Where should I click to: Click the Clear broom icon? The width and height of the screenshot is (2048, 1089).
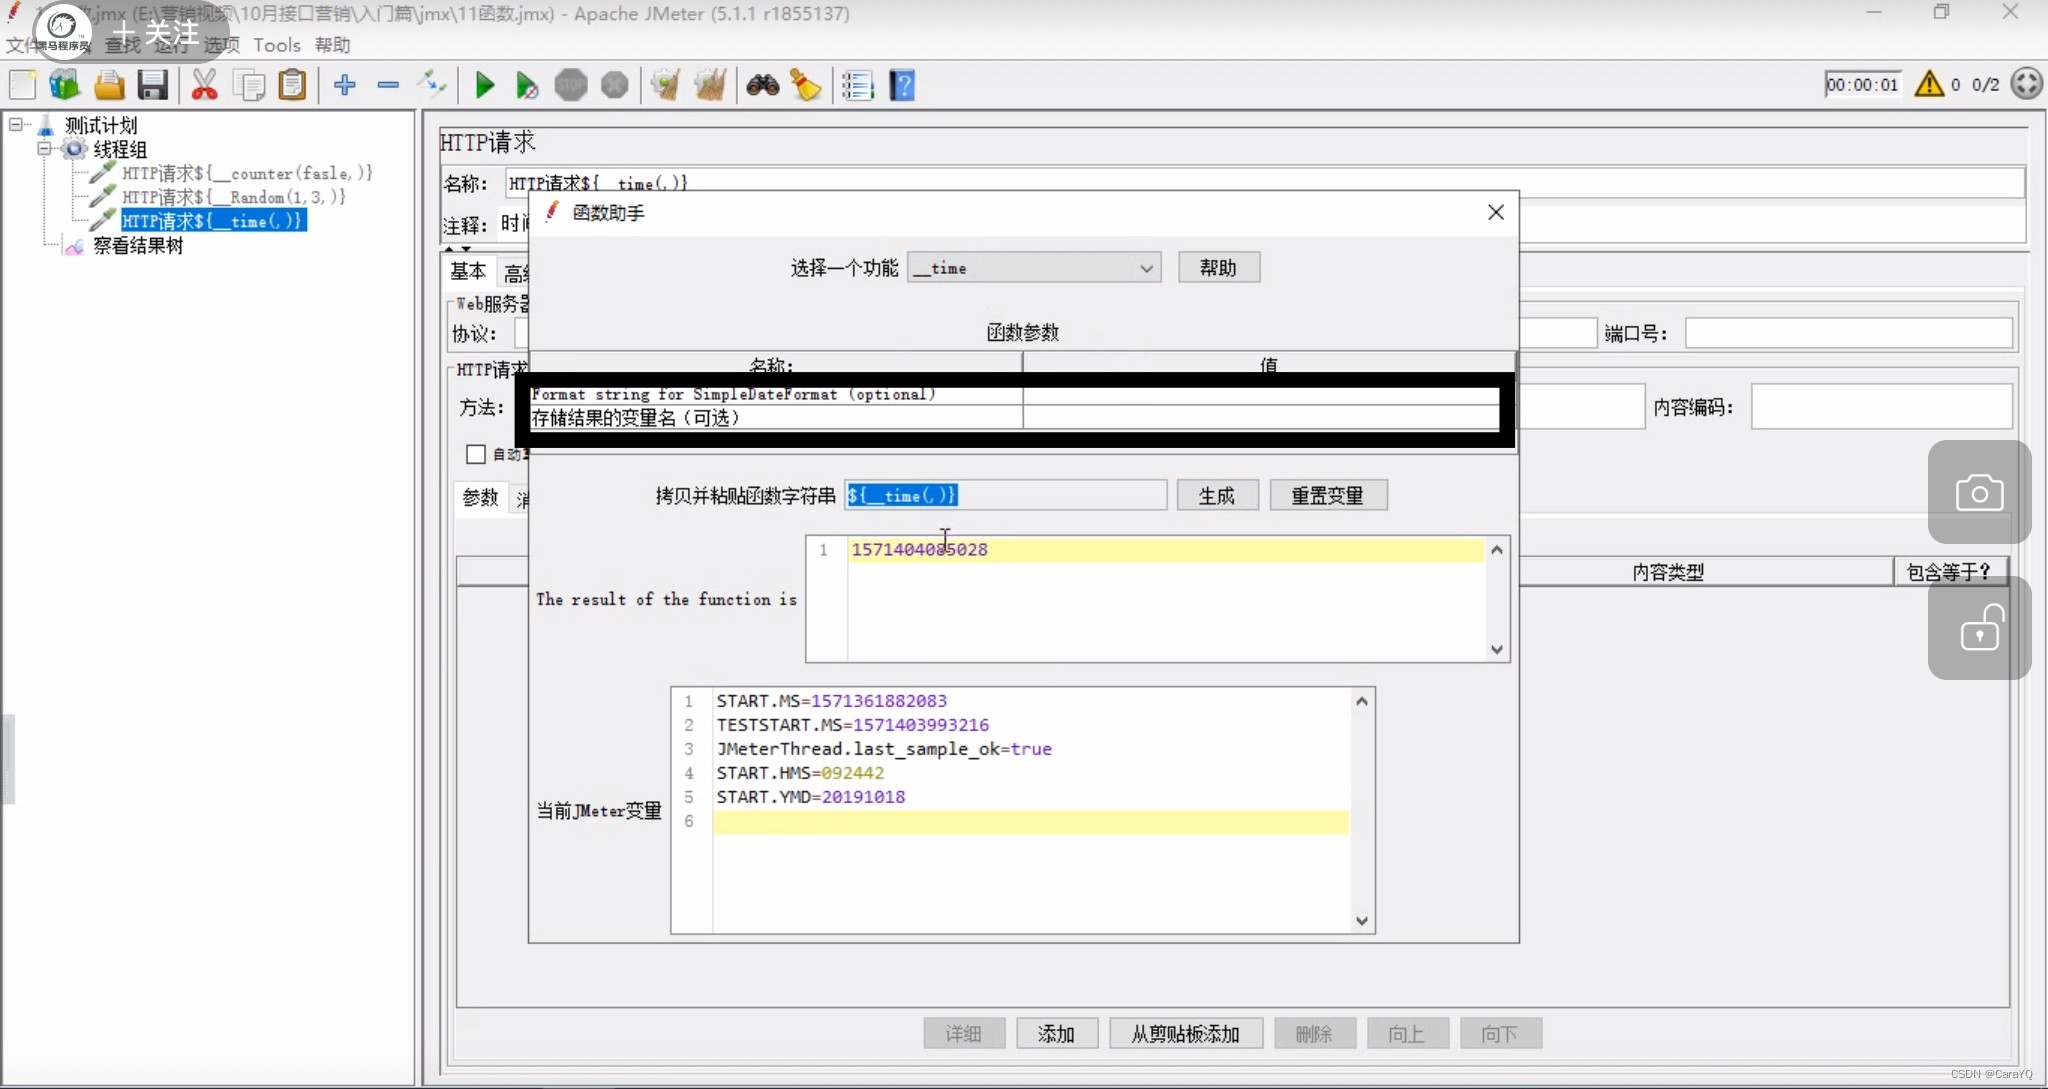[x=665, y=85]
